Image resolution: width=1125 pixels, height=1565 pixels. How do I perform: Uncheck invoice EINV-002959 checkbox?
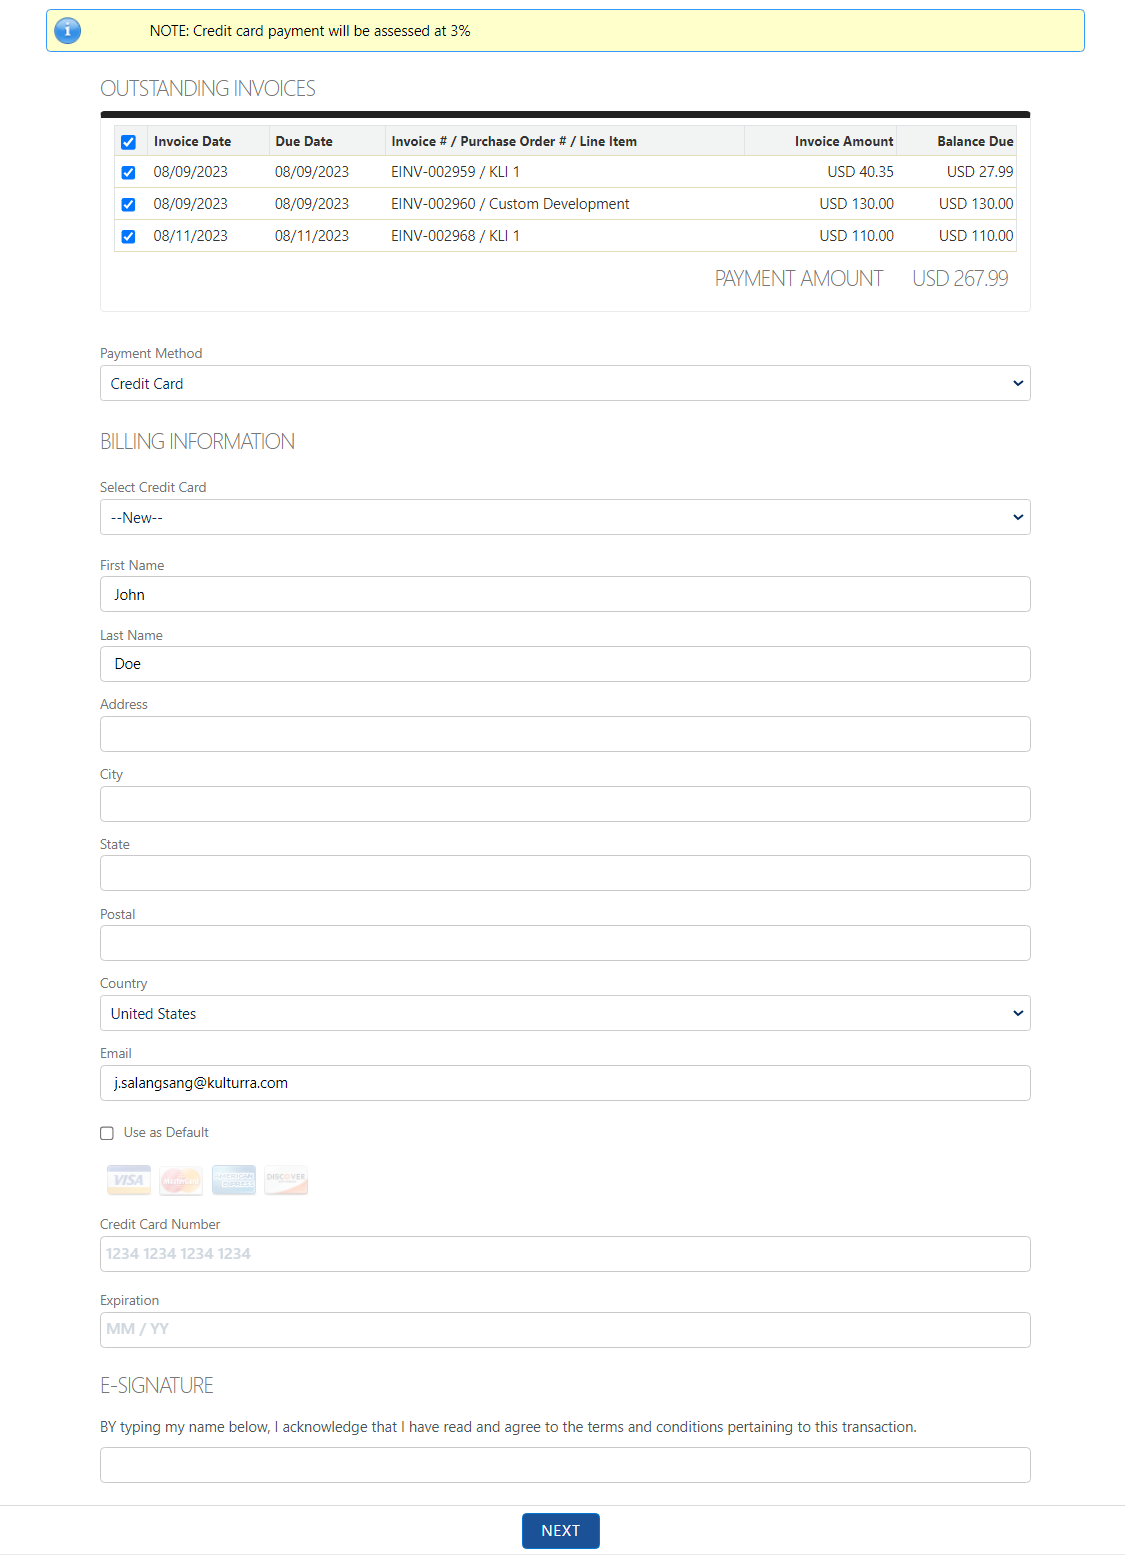tap(128, 172)
